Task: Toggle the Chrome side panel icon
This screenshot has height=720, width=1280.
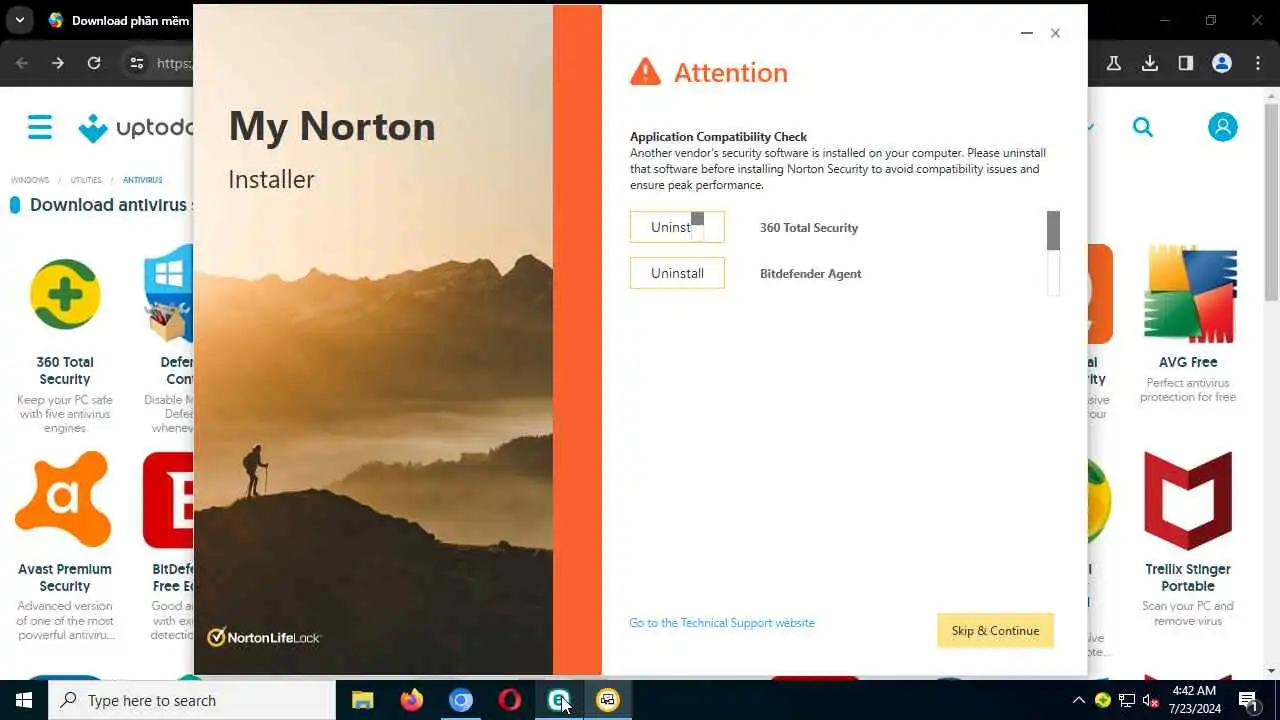Action: pos(1186,63)
